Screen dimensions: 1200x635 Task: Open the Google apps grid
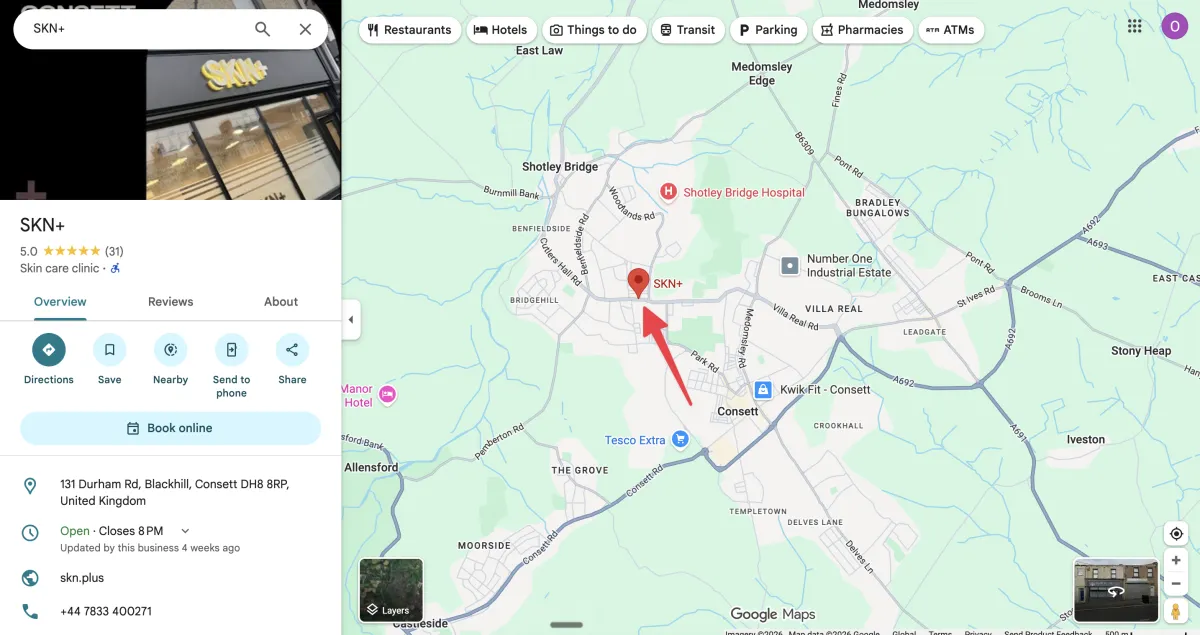pos(1134,26)
